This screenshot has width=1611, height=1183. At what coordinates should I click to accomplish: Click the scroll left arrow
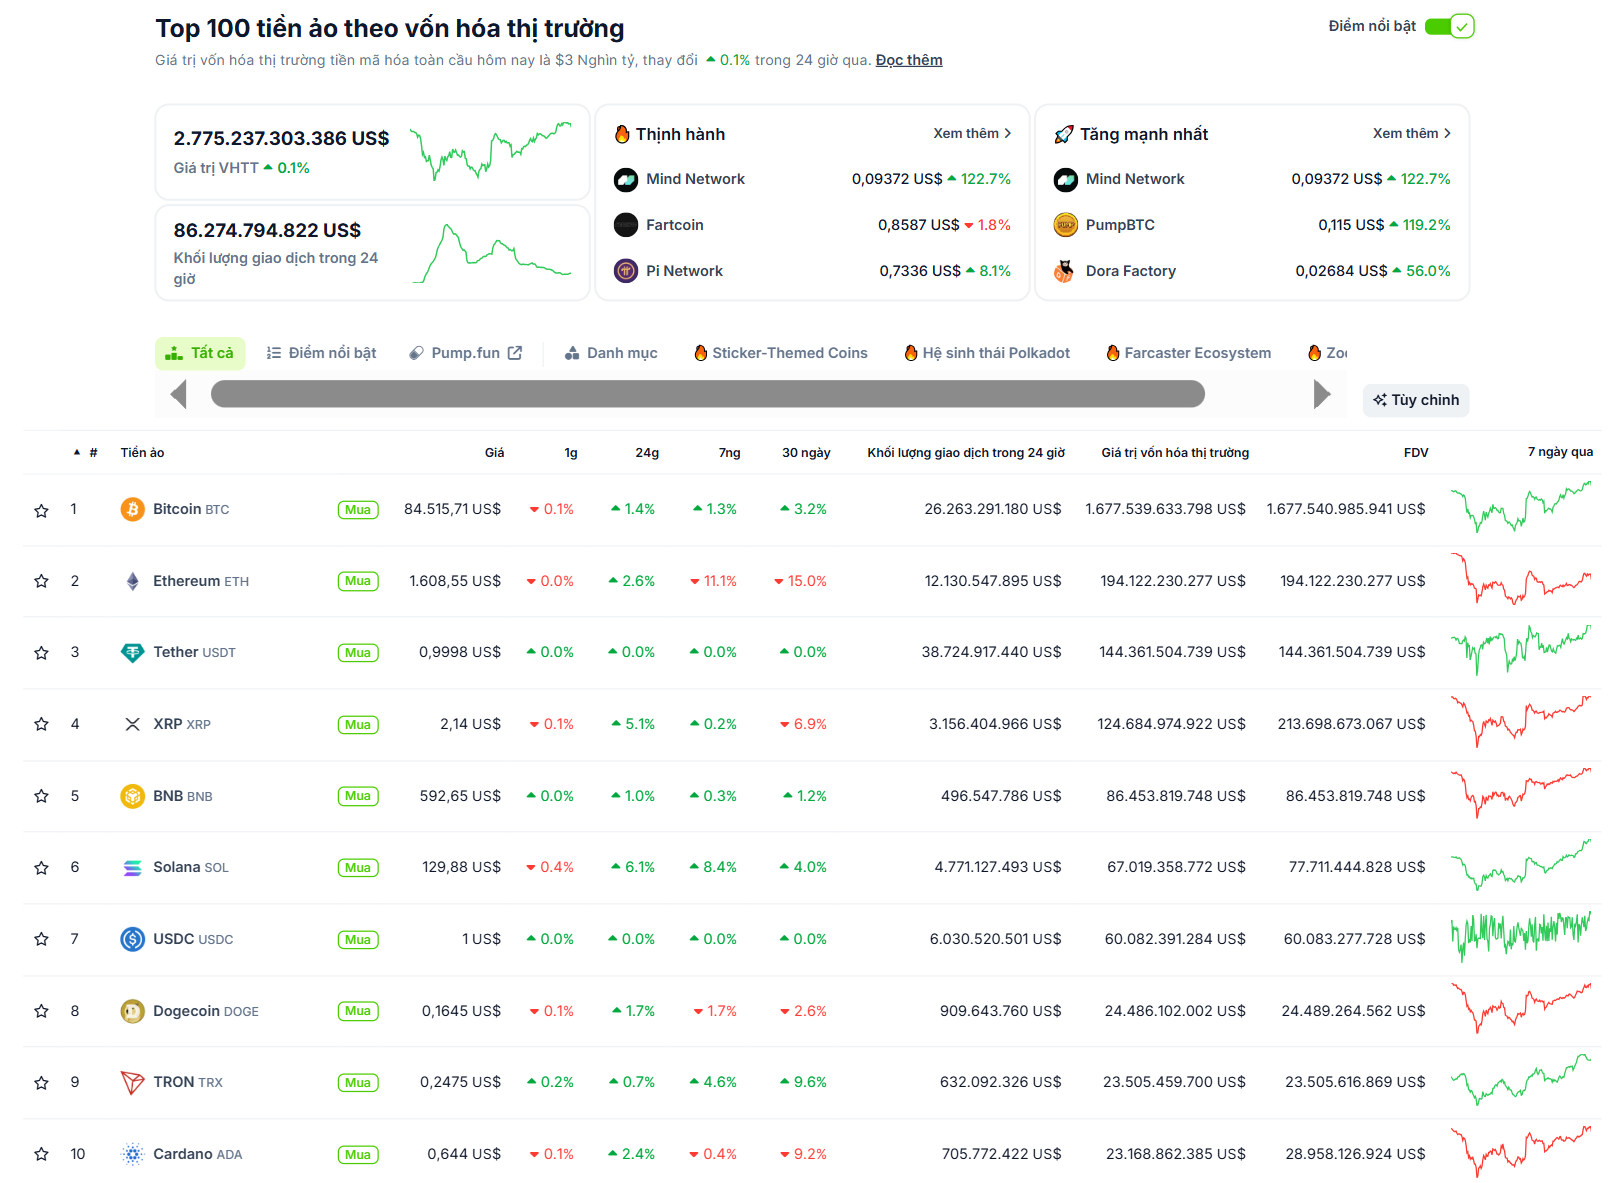tap(179, 394)
